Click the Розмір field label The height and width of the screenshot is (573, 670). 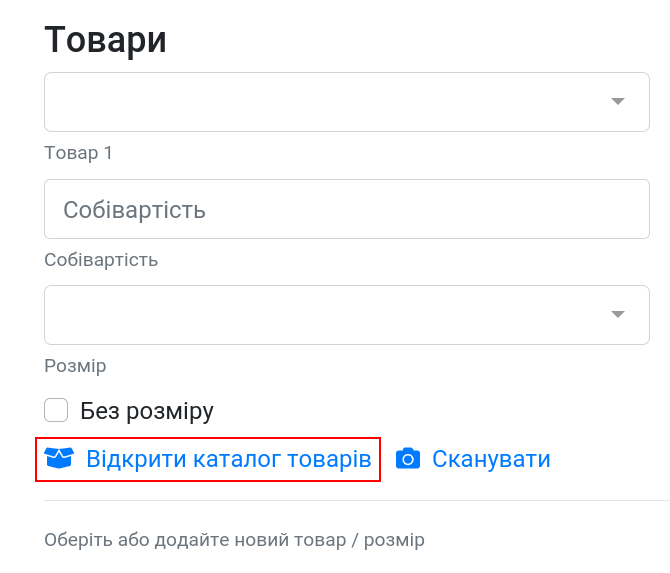pyautogui.click(x=75, y=366)
